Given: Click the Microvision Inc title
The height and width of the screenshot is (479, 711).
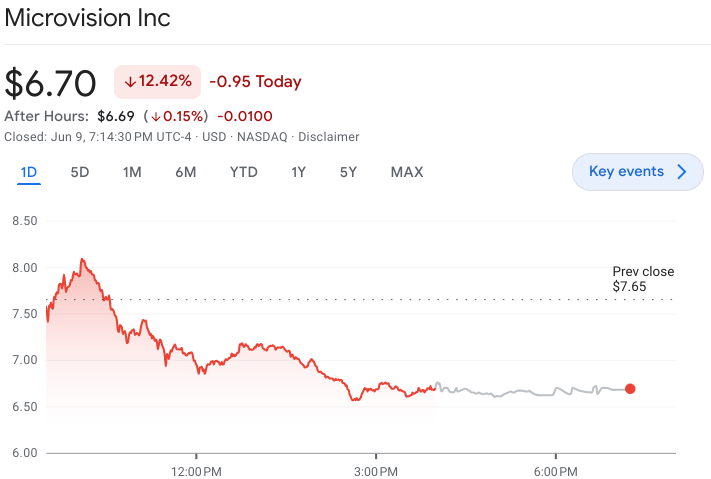Looking at the screenshot, I should pos(88,18).
